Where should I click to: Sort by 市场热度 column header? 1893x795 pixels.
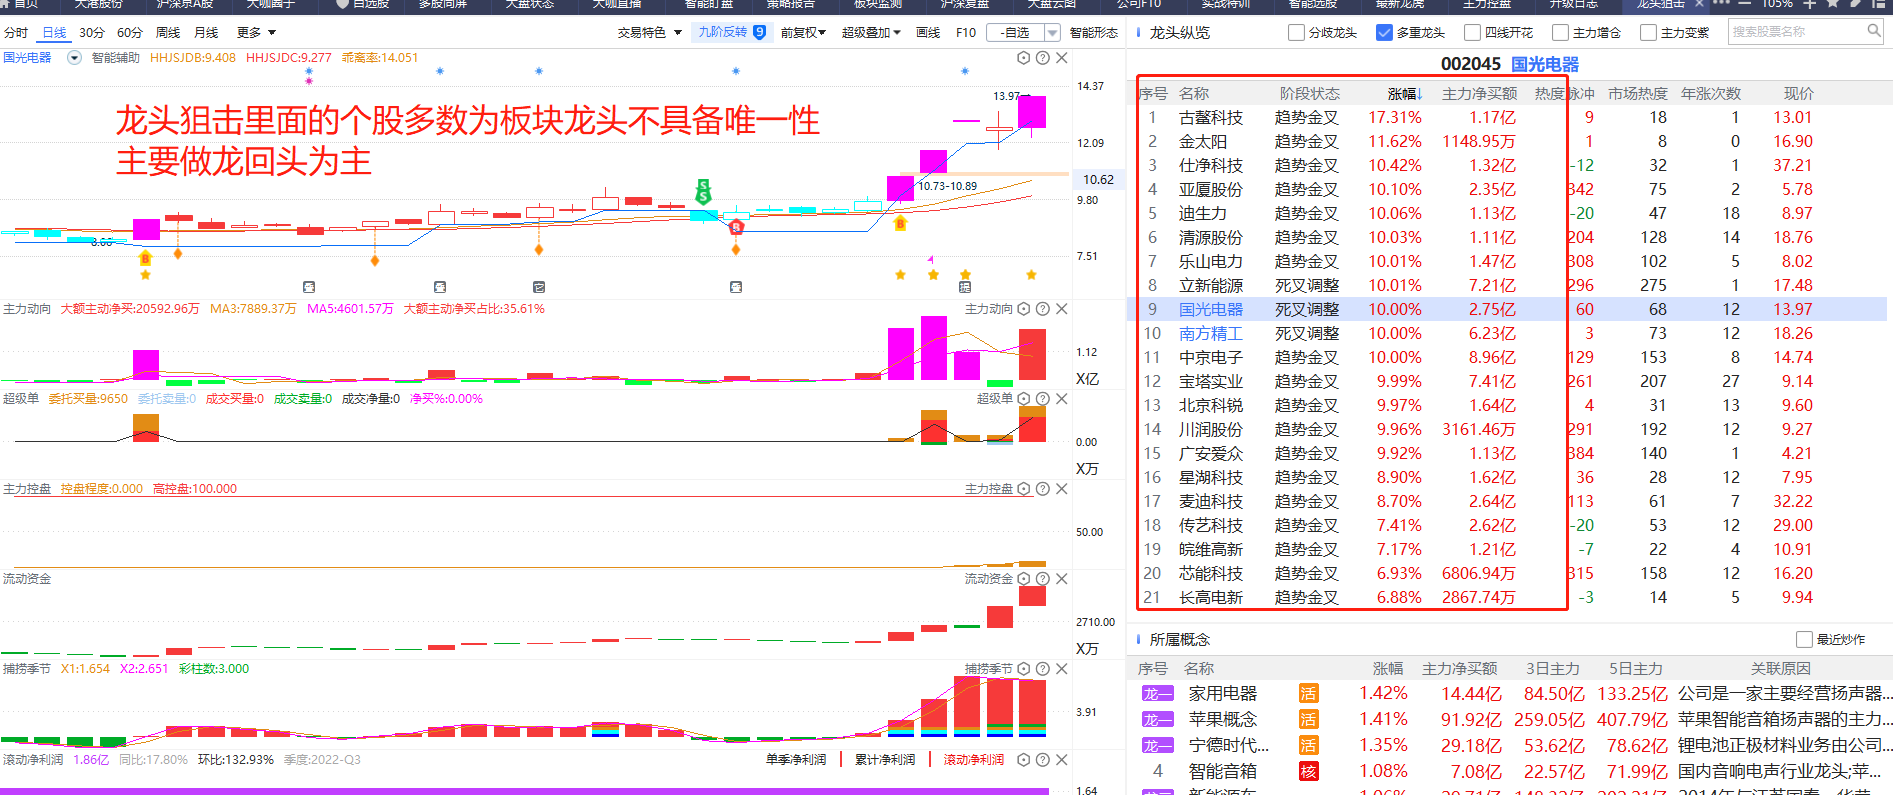click(x=1637, y=94)
